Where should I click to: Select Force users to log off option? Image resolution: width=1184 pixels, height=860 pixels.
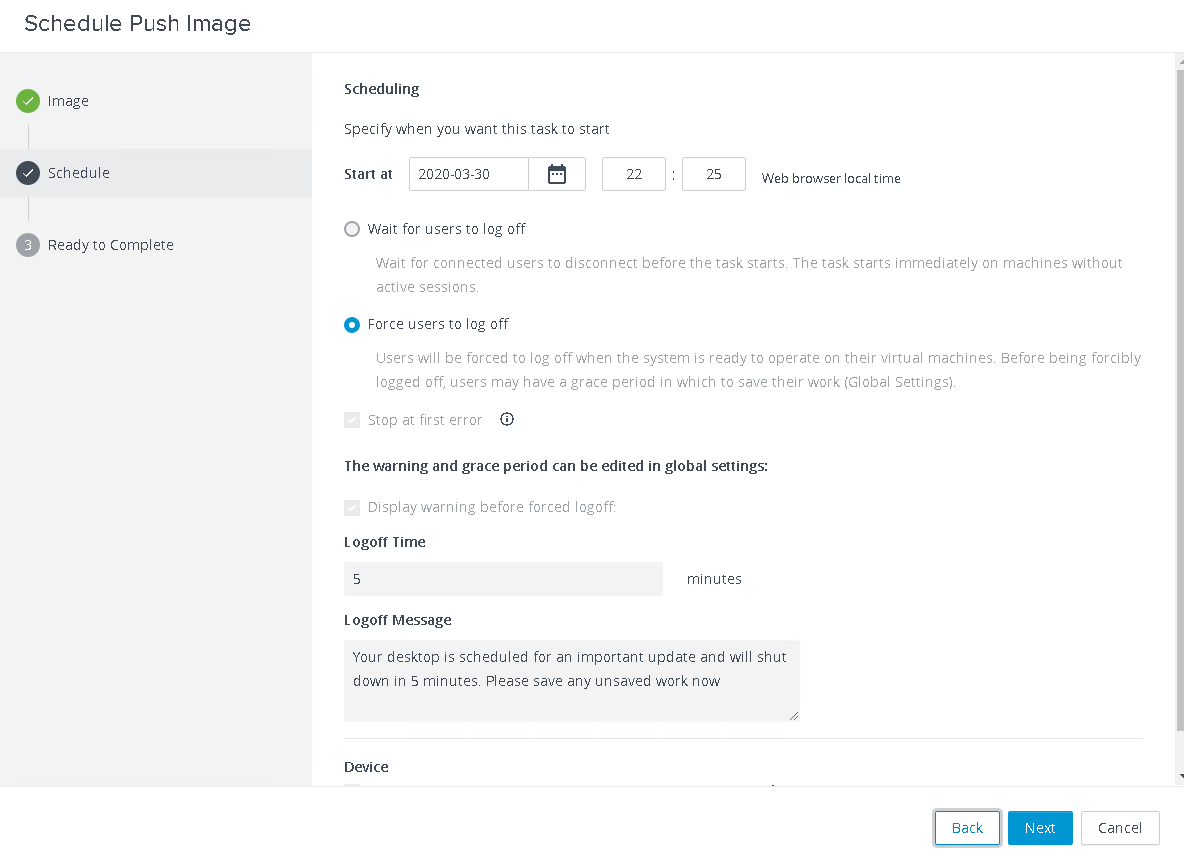pyautogui.click(x=352, y=324)
